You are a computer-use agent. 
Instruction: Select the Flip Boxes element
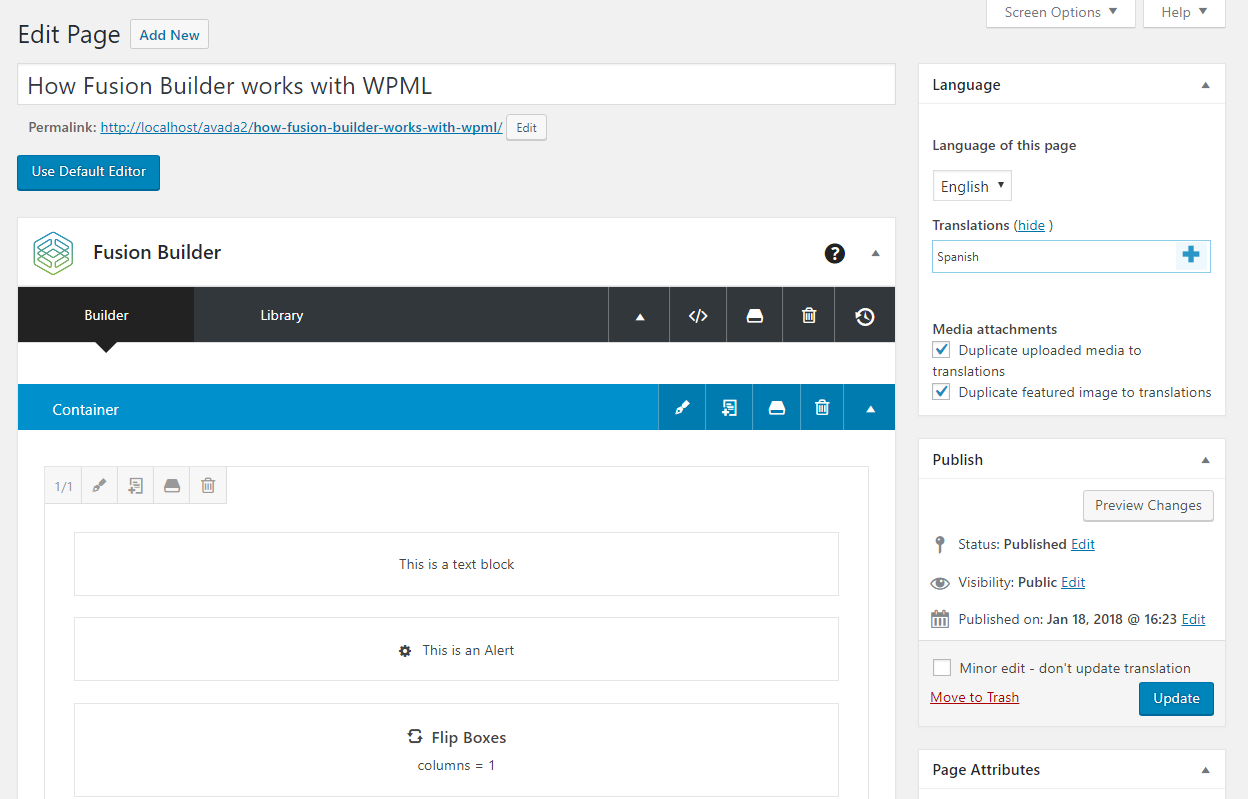[x=456, y=749]
